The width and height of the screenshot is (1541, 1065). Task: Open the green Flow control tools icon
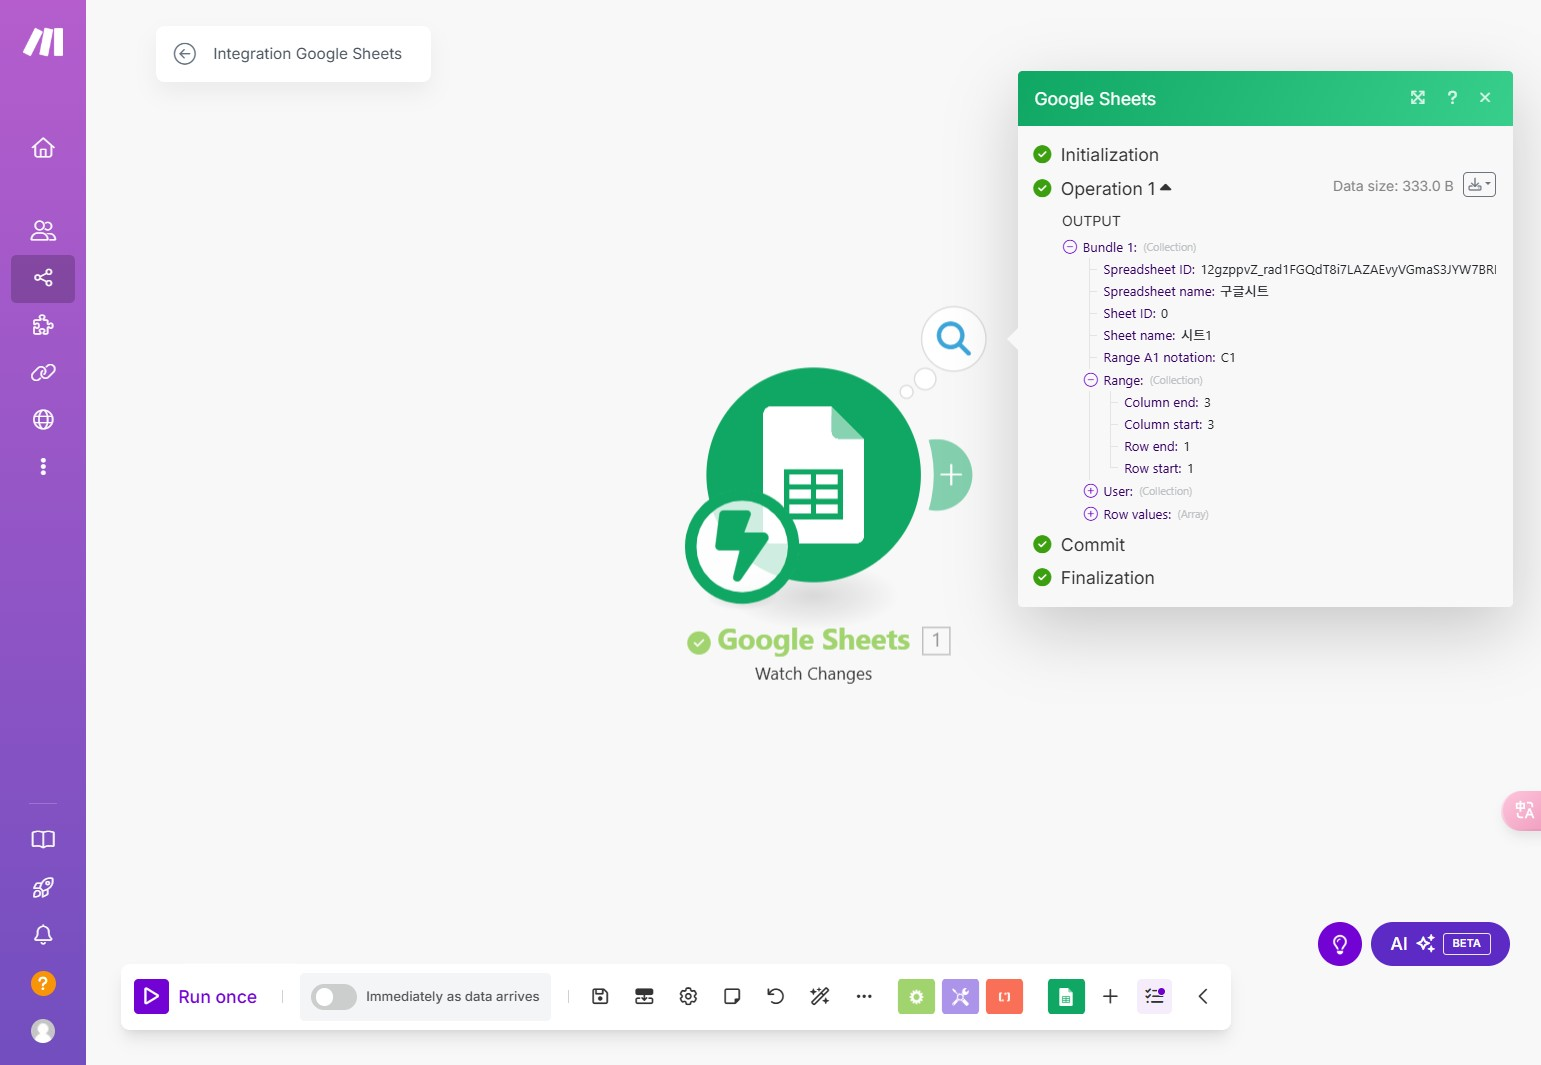[x=916, y=996]
